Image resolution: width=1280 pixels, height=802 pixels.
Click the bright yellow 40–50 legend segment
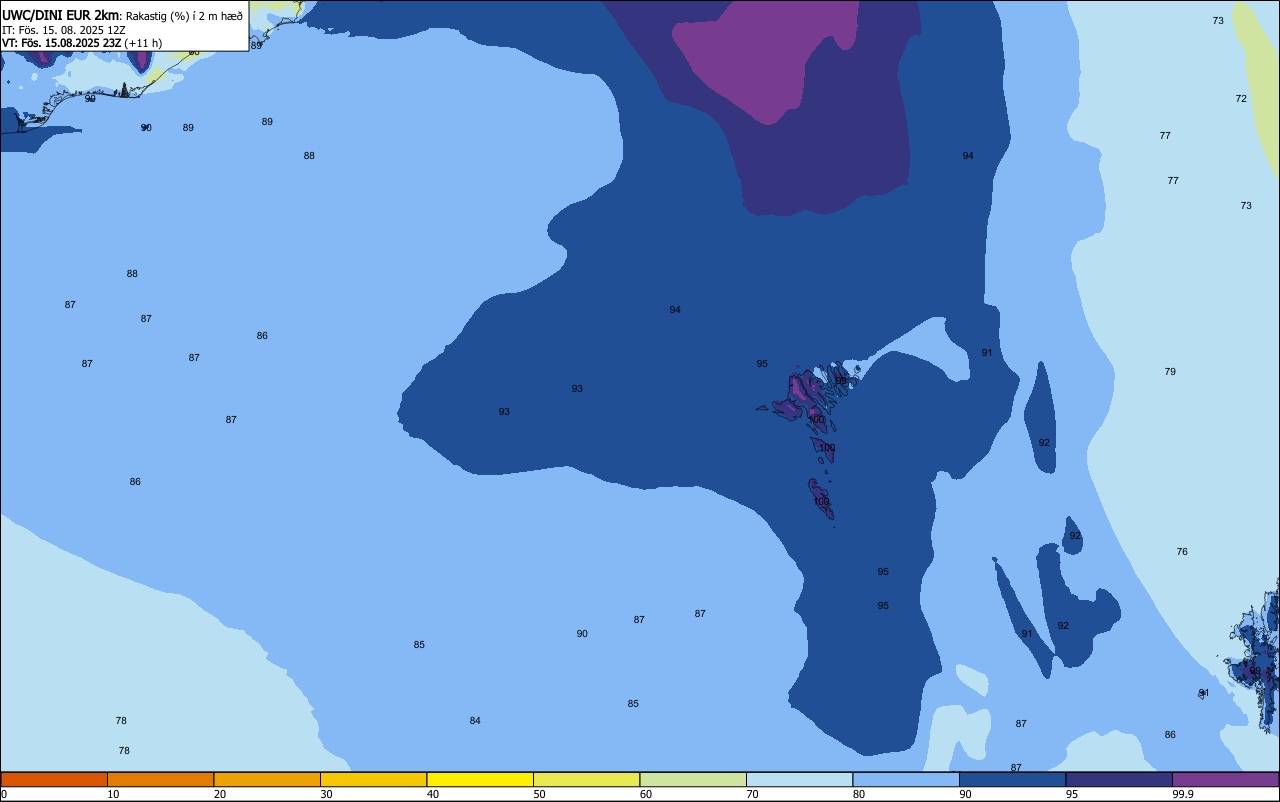point(480,779)
